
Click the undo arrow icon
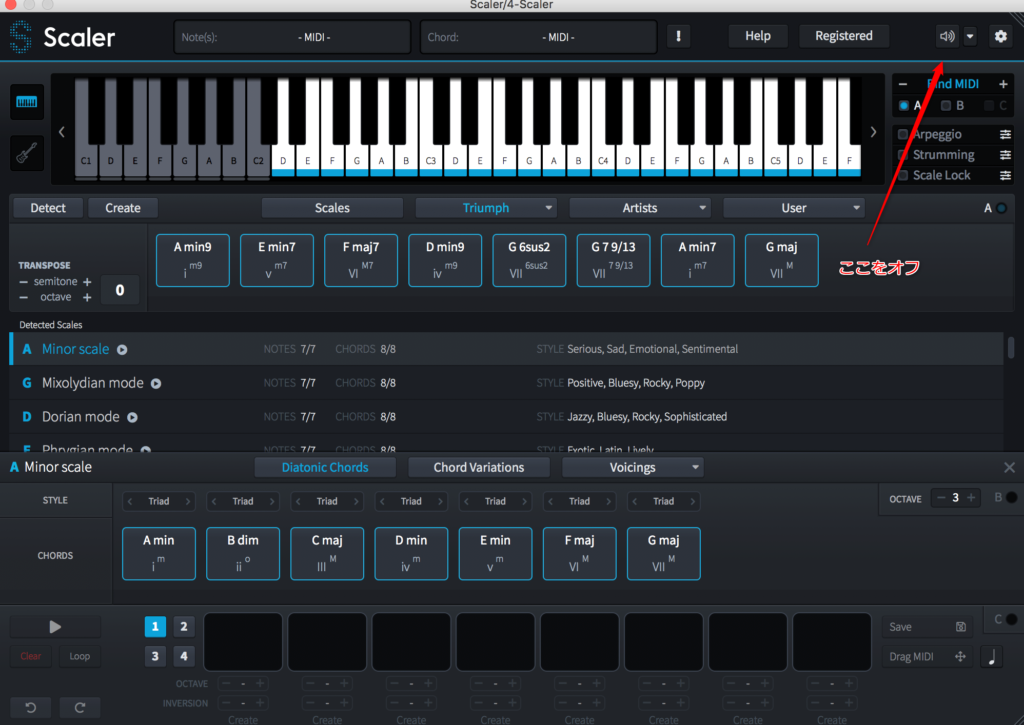point(31,708)
